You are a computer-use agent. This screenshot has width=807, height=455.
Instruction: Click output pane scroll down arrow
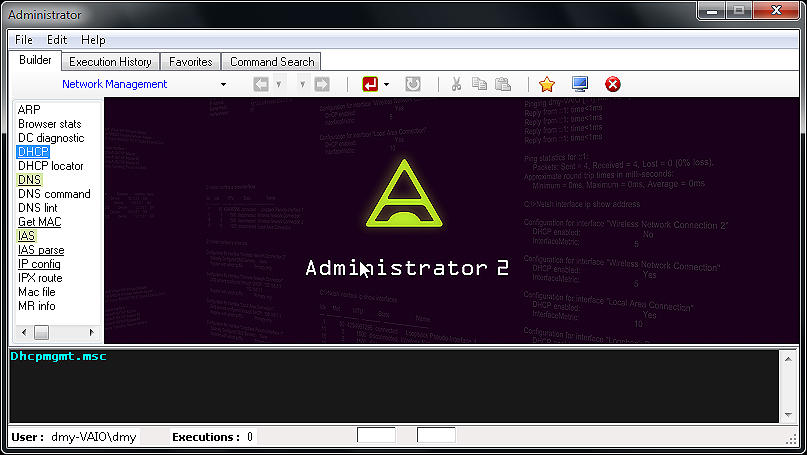click(788, 415)
